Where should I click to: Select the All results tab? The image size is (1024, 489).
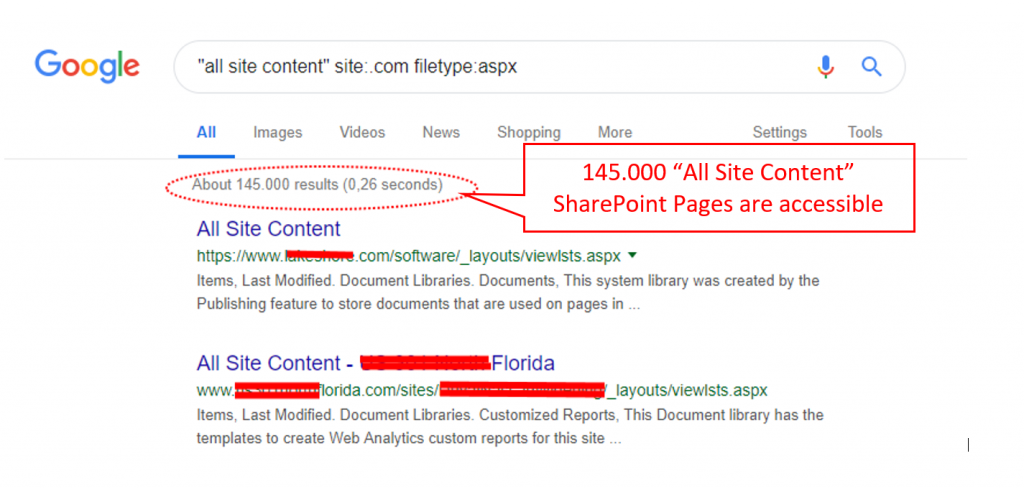206,133
